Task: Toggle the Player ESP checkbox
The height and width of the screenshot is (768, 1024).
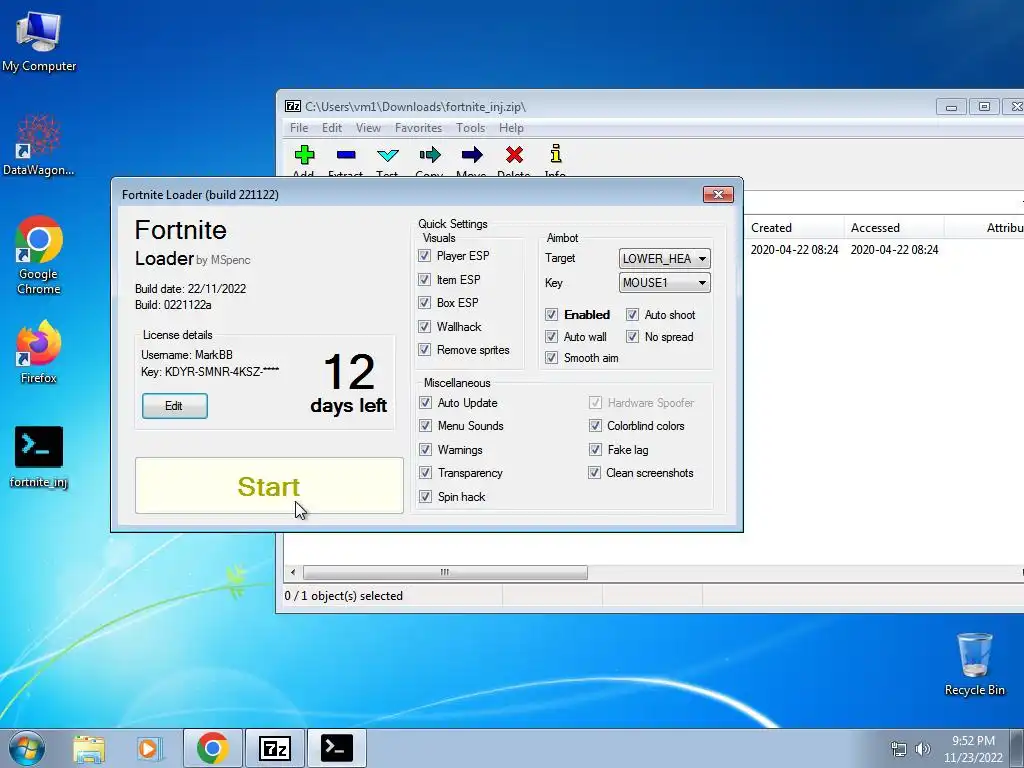Action: click(424, 255)
